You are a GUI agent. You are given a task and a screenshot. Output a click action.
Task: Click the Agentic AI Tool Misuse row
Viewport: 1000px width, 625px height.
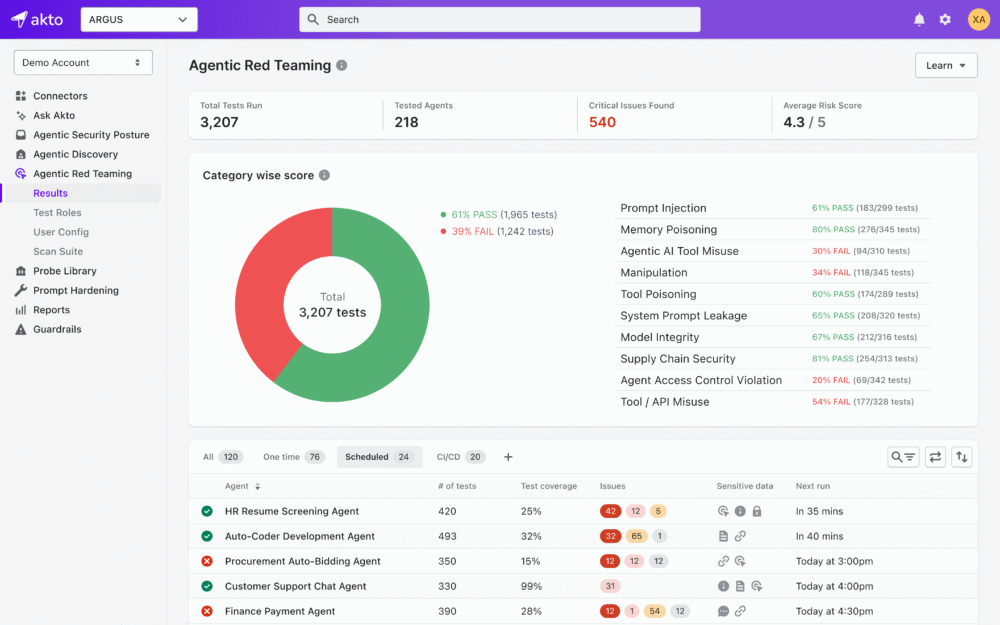[773, 251]
